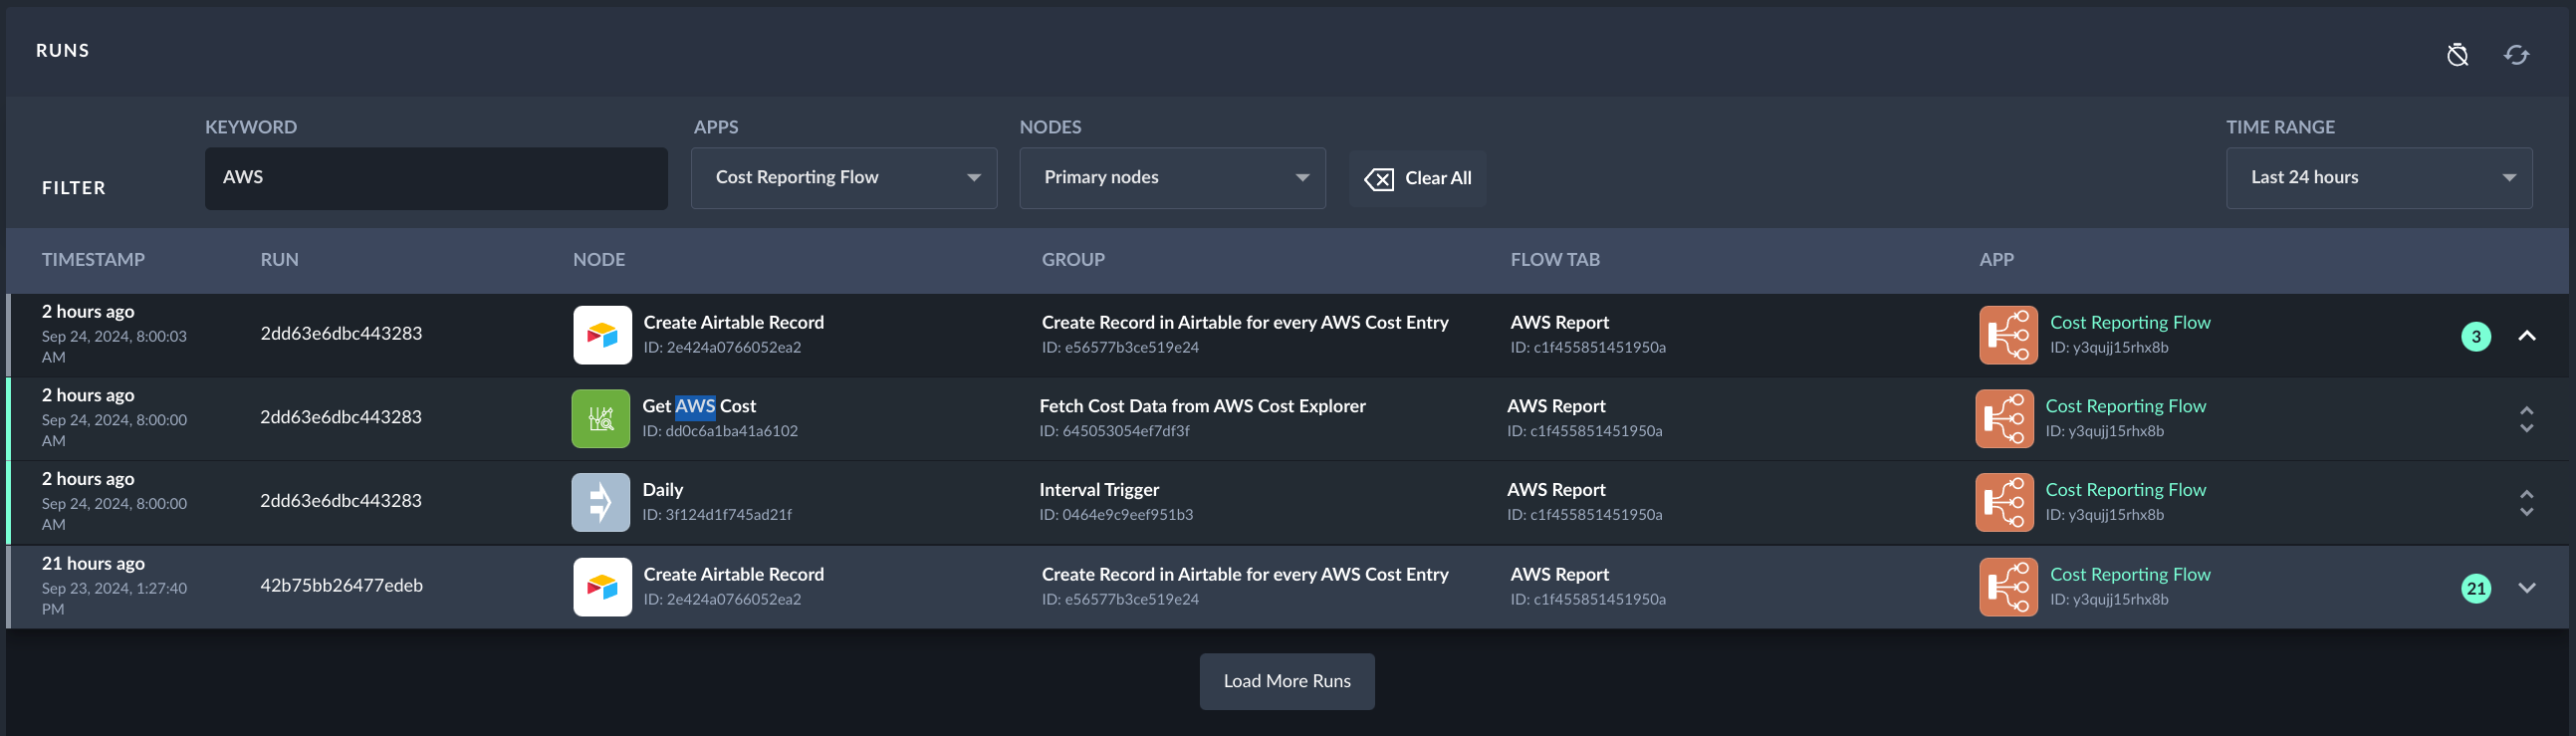
Task: Click the backspace icon in Clear All
Action: (x=1378, y=179)
